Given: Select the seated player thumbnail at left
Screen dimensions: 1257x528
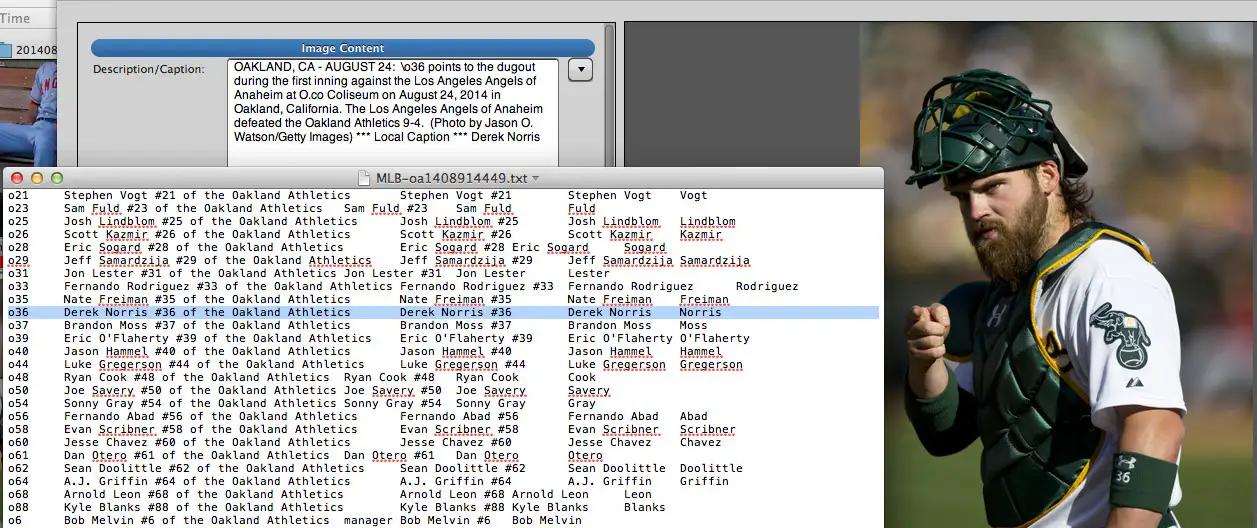Looking at the screenshot, I should tap(28, 112).
